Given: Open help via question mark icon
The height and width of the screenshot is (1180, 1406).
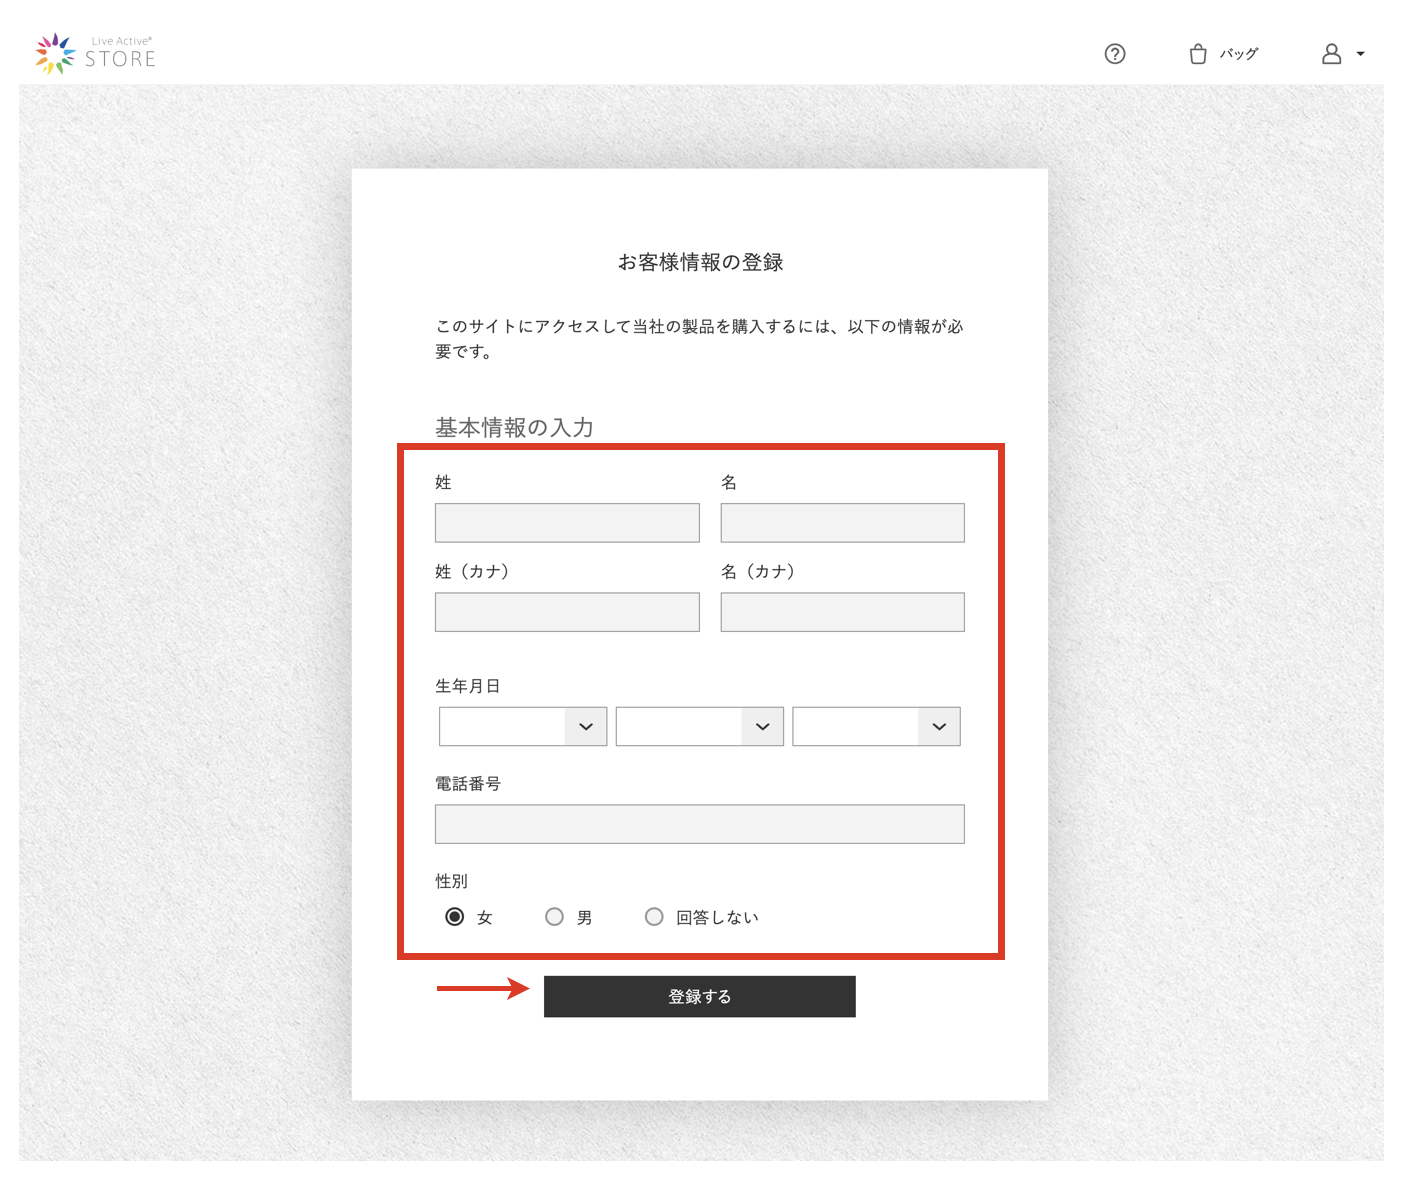Looking at the screenshot, I should 1115,54.
